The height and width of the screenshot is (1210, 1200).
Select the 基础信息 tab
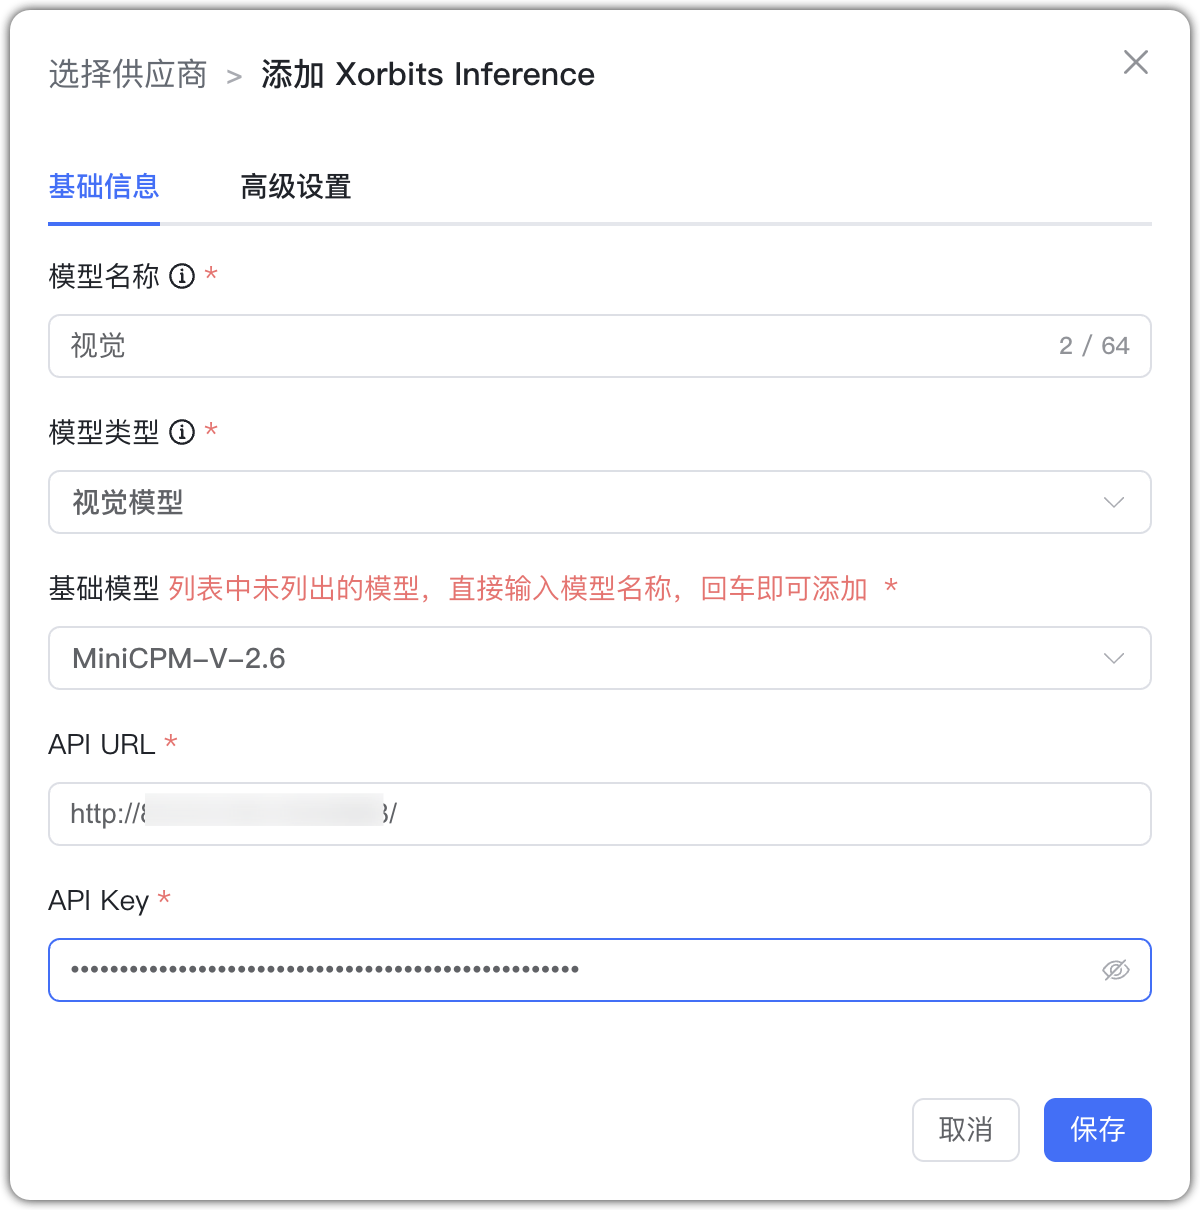point(104,187)
